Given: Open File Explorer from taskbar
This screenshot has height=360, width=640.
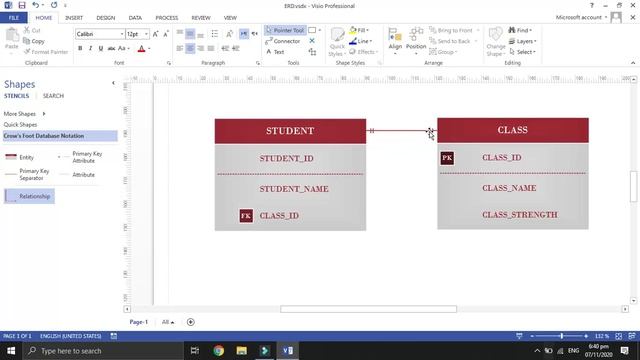Looking at the screenshot, I should [x=242, y=351].
